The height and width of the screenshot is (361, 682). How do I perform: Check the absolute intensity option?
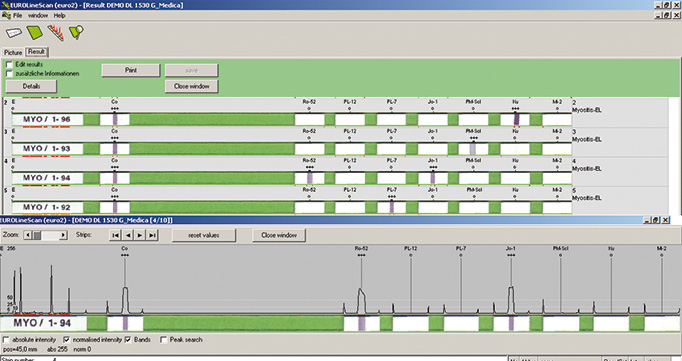point(6,340)
